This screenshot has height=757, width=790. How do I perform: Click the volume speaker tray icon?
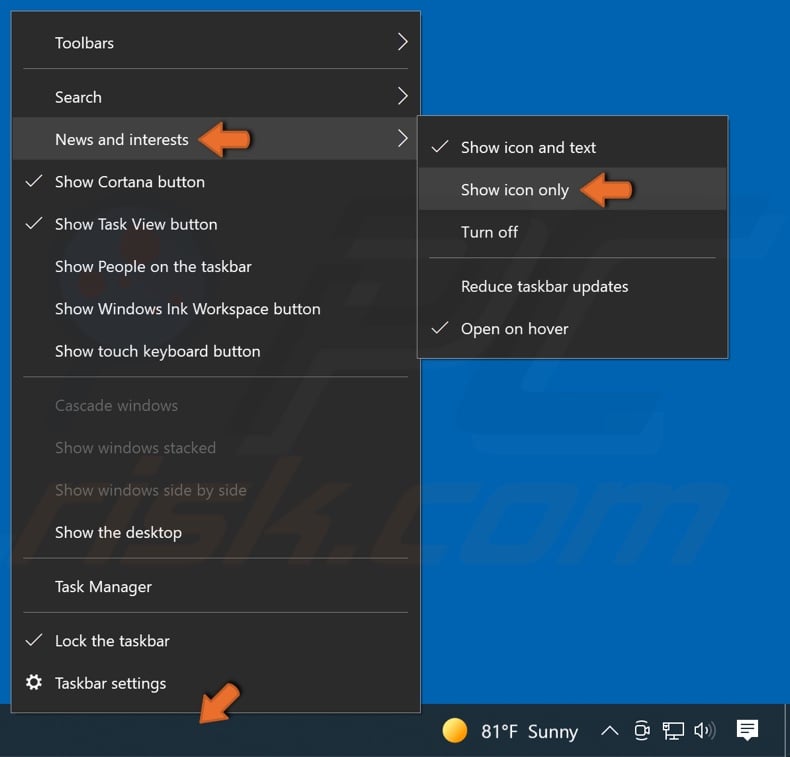(704, 730)
